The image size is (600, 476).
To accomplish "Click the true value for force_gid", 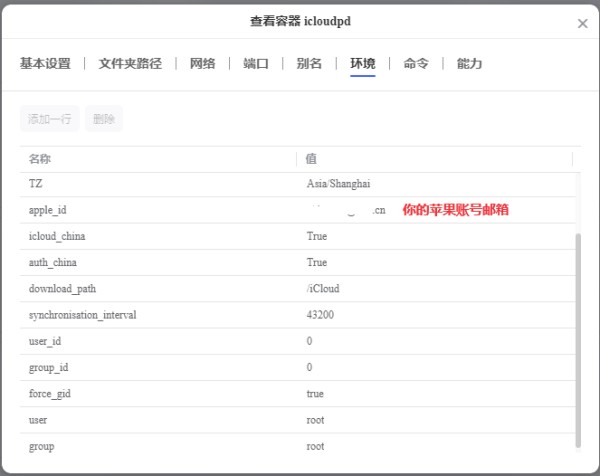I will coord(315,394).
